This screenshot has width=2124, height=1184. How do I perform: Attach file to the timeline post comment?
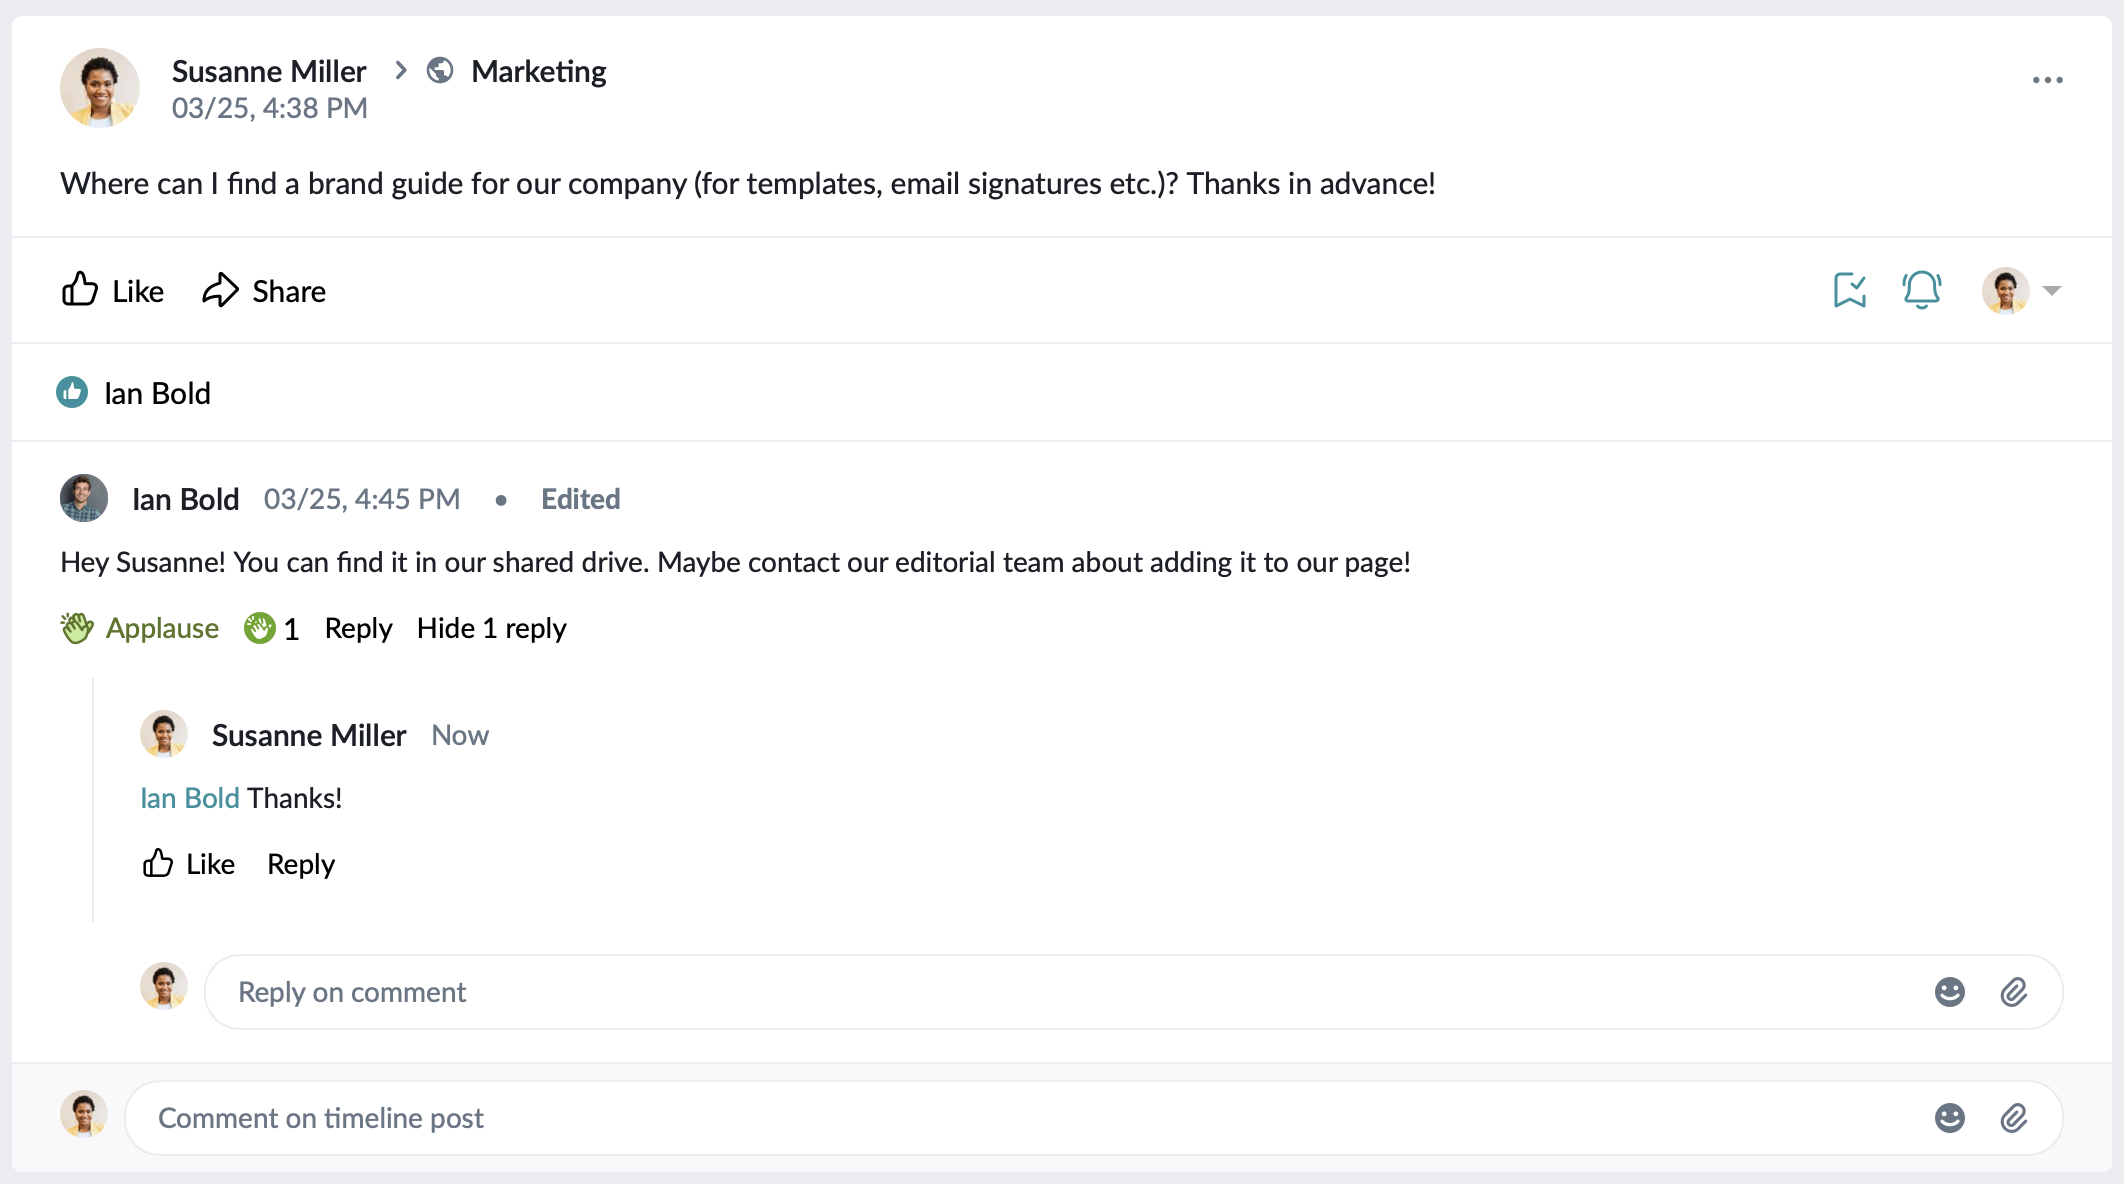tap(2013, 1118)
